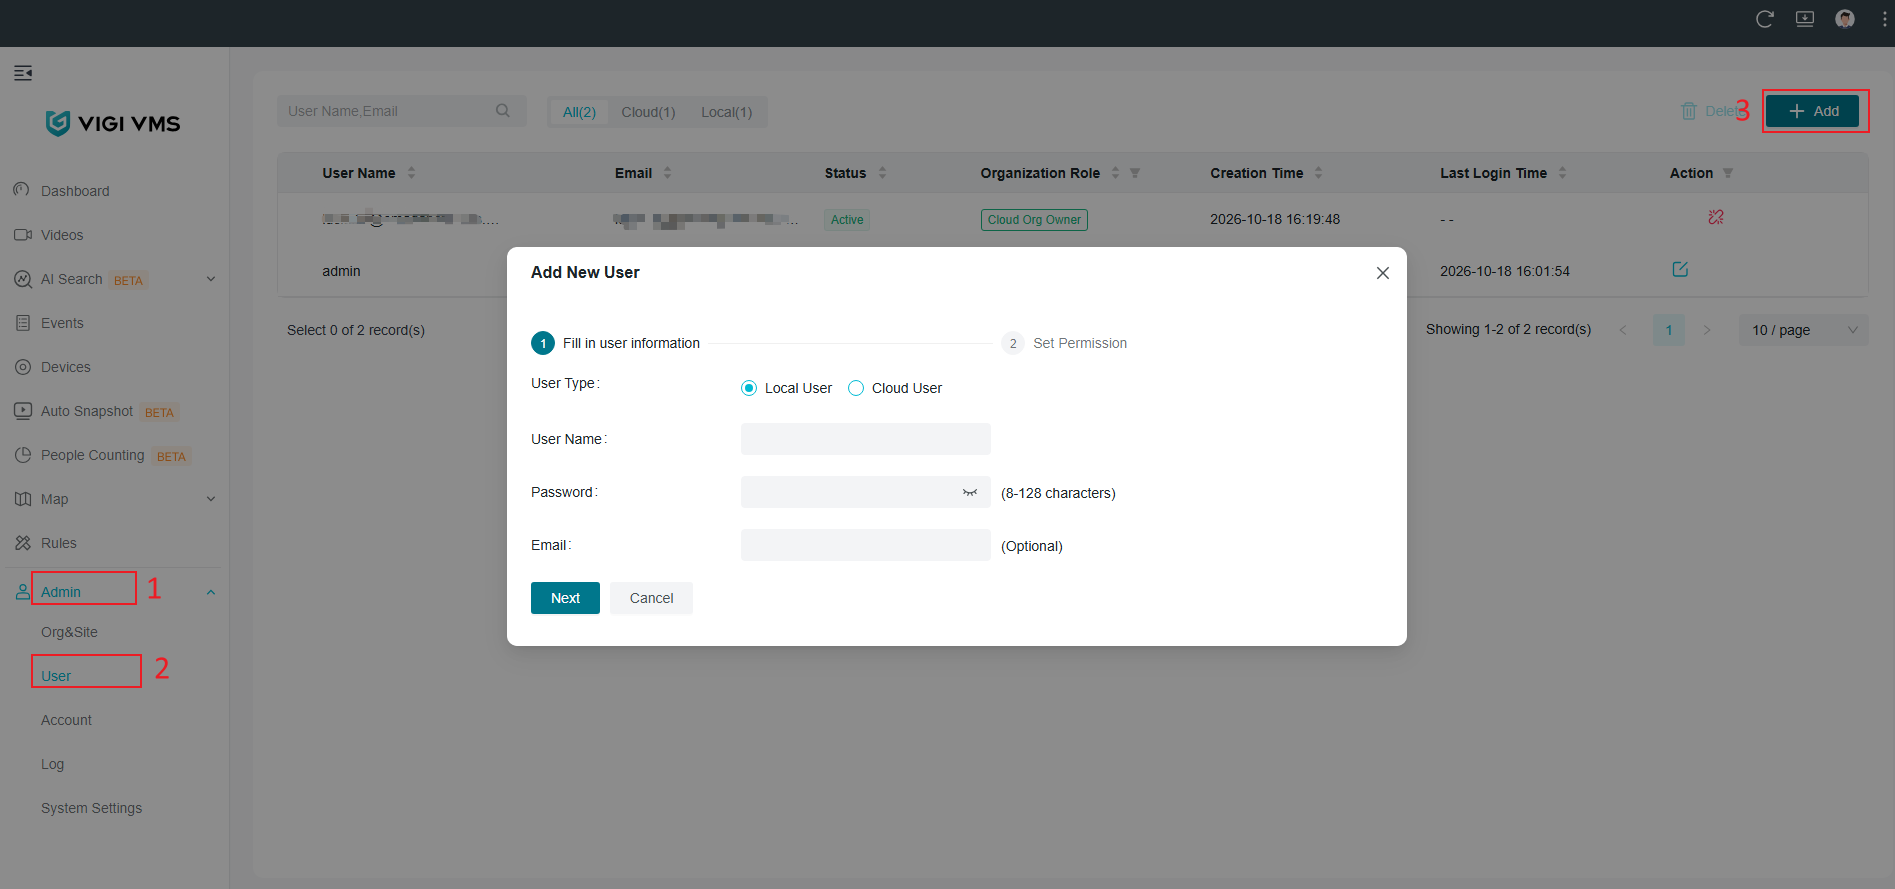Open AI Search in sidebar

[72, 279]
